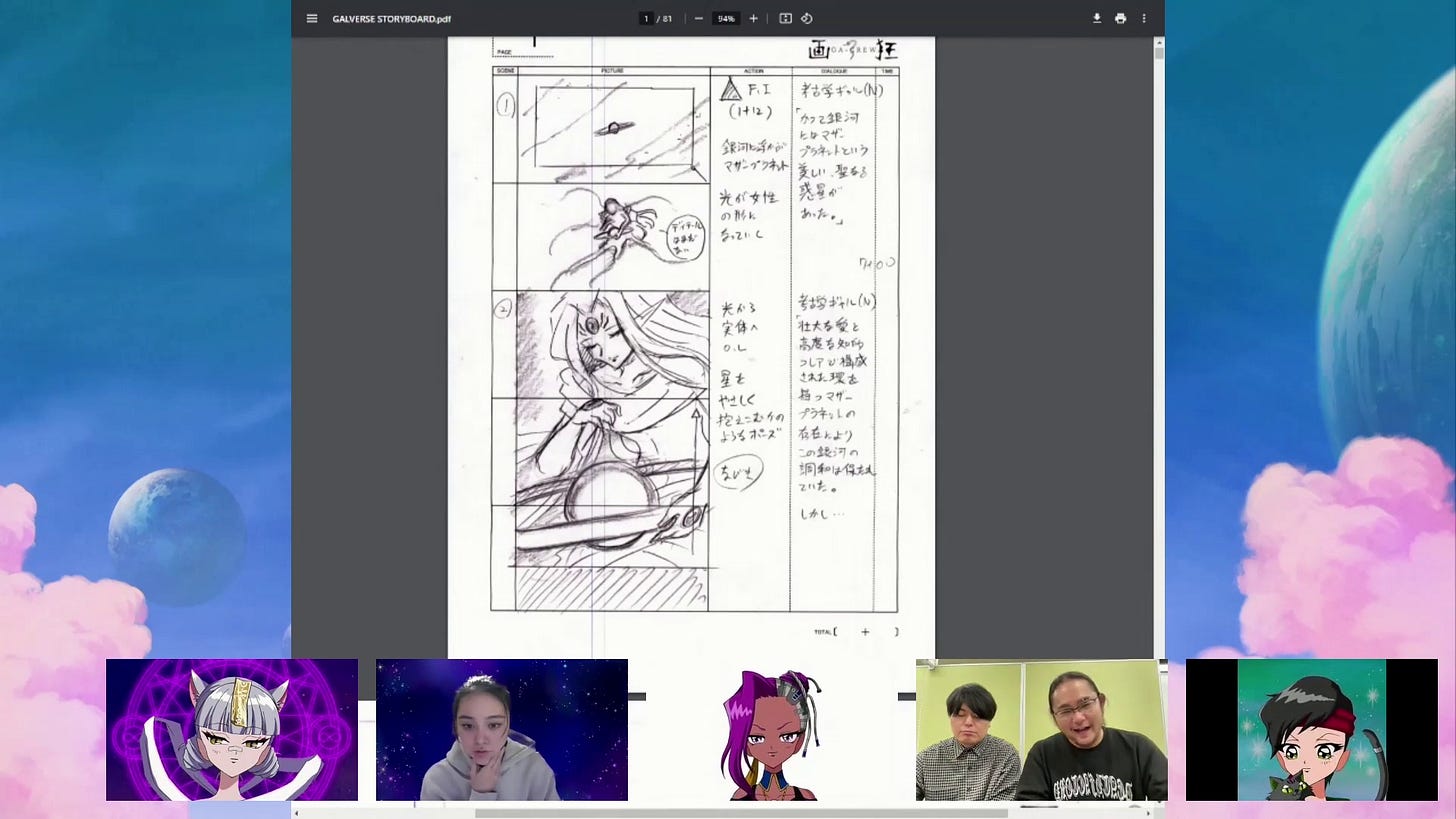
Task: Click the total page count '81'
Action: (x=667, y=18)
